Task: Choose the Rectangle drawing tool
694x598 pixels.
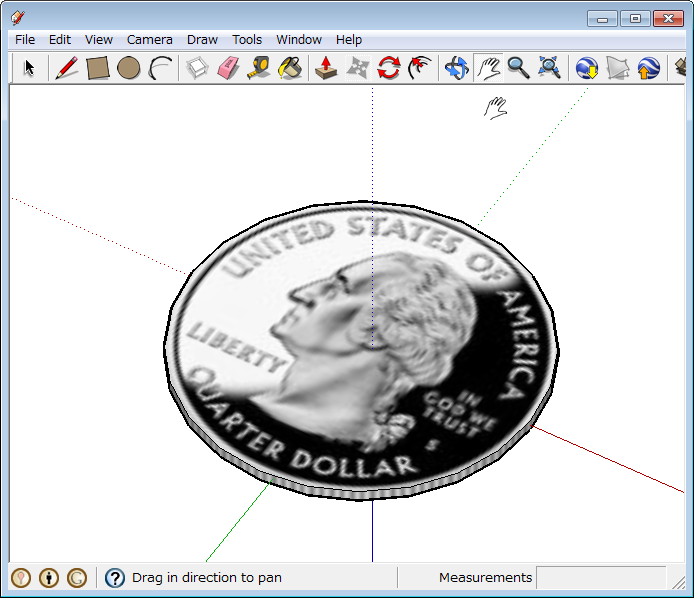Action: [98, 68]
